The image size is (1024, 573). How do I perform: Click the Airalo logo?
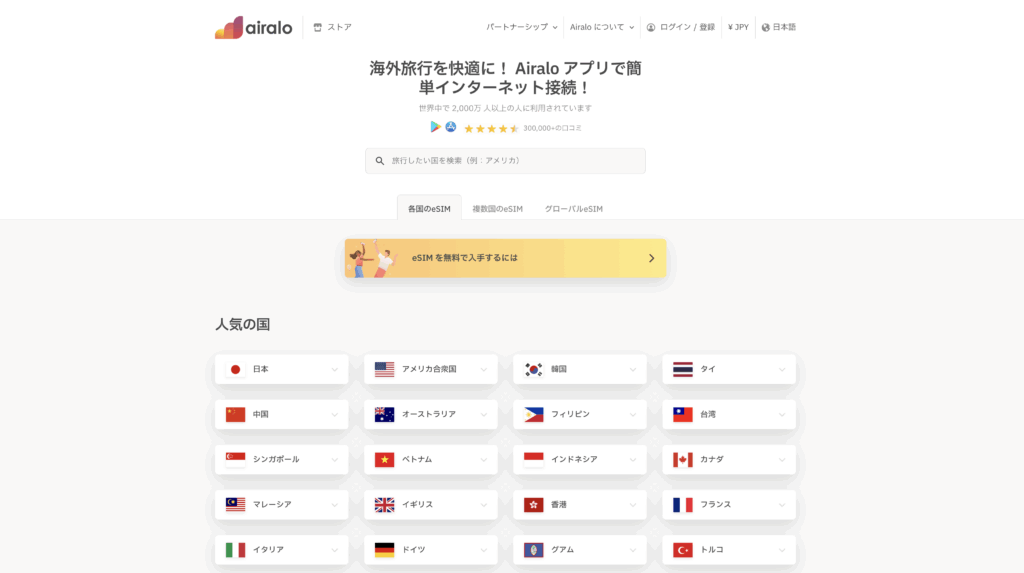pos(253,27)
